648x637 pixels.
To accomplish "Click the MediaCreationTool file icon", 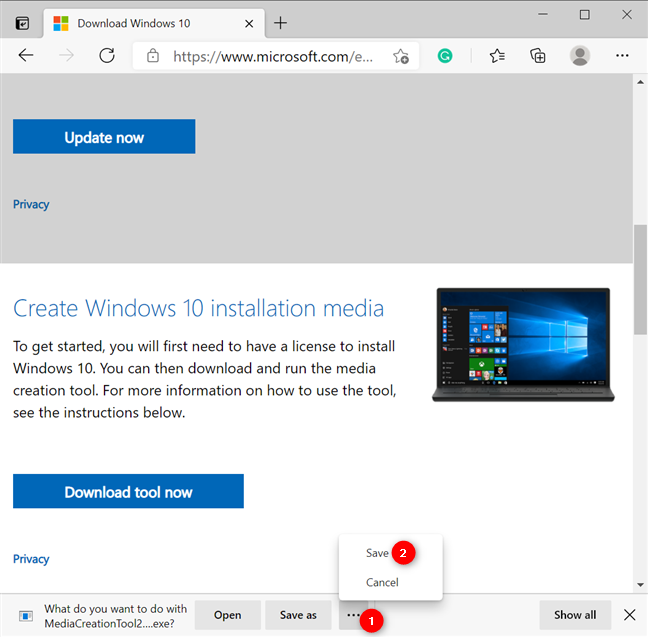I will tap(26, 616).
